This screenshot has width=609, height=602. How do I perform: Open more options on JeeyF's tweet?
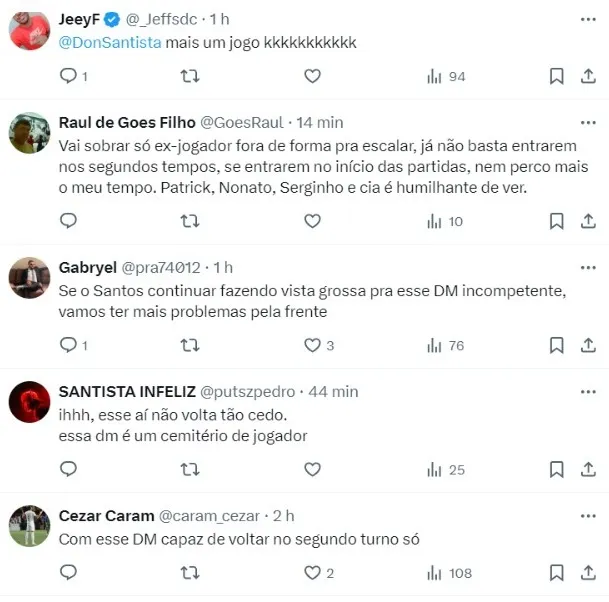pos(588,19)
